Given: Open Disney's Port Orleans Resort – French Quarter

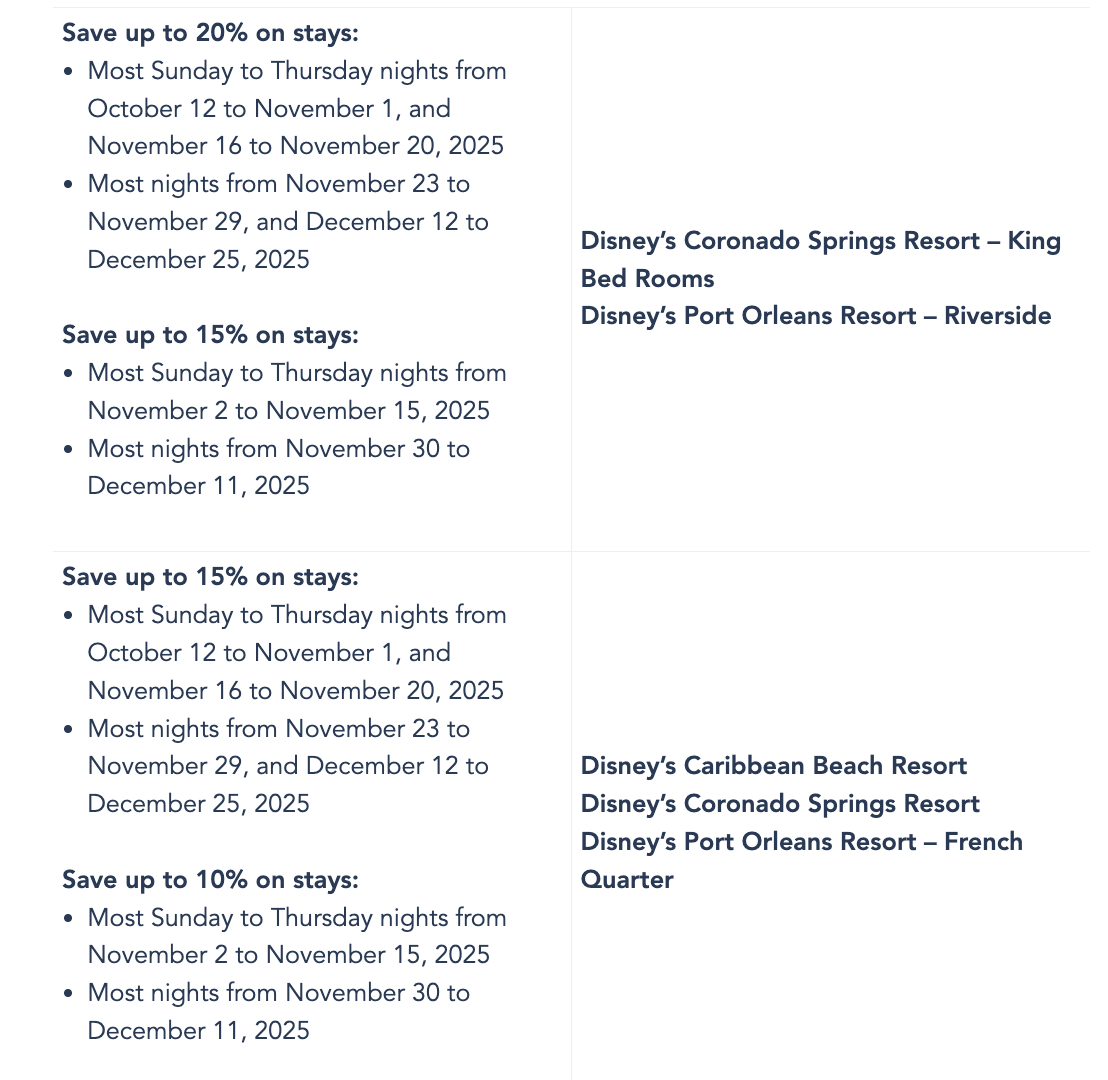Looking at the screenshot, I should 801,842.
